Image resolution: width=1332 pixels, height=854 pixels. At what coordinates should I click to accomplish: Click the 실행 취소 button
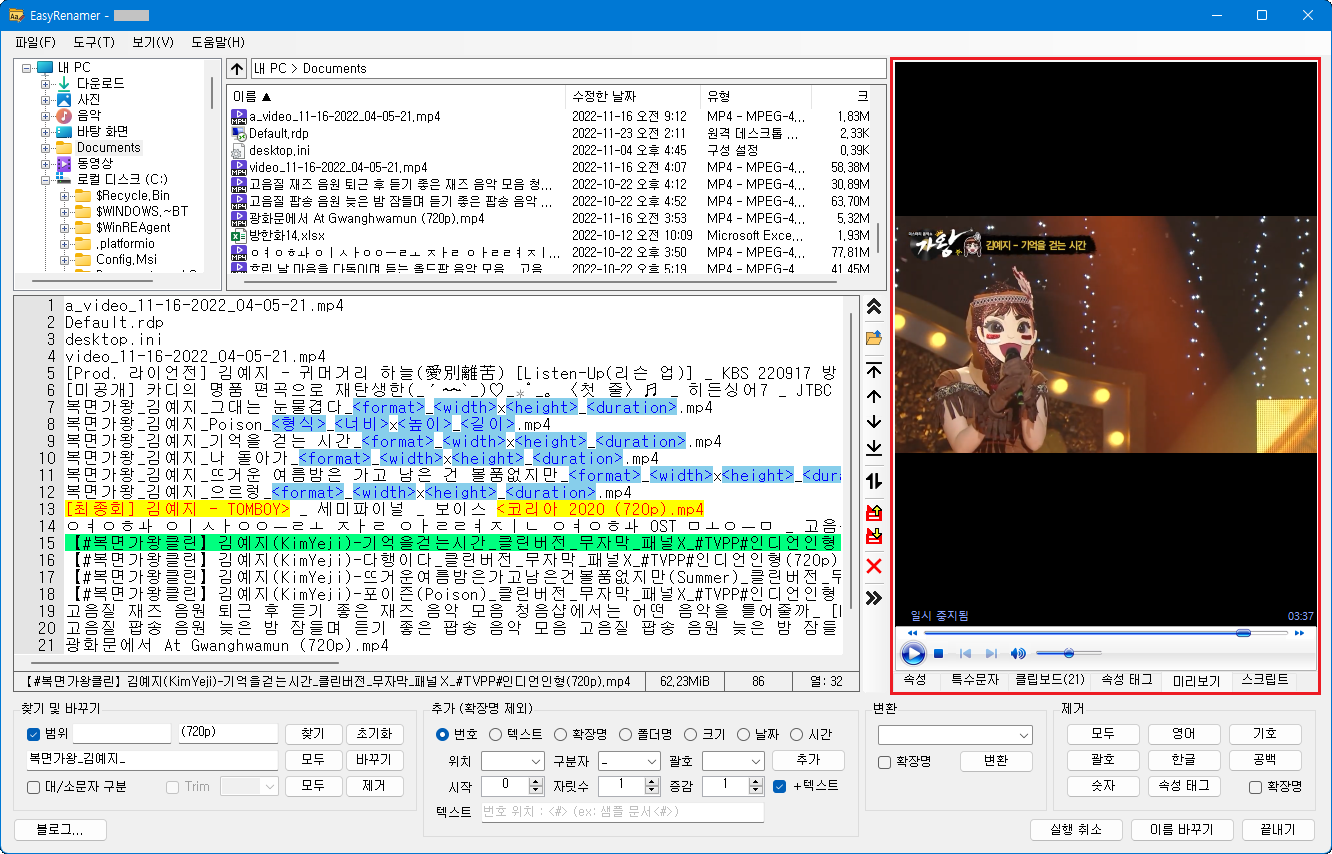click(1075, 830)
